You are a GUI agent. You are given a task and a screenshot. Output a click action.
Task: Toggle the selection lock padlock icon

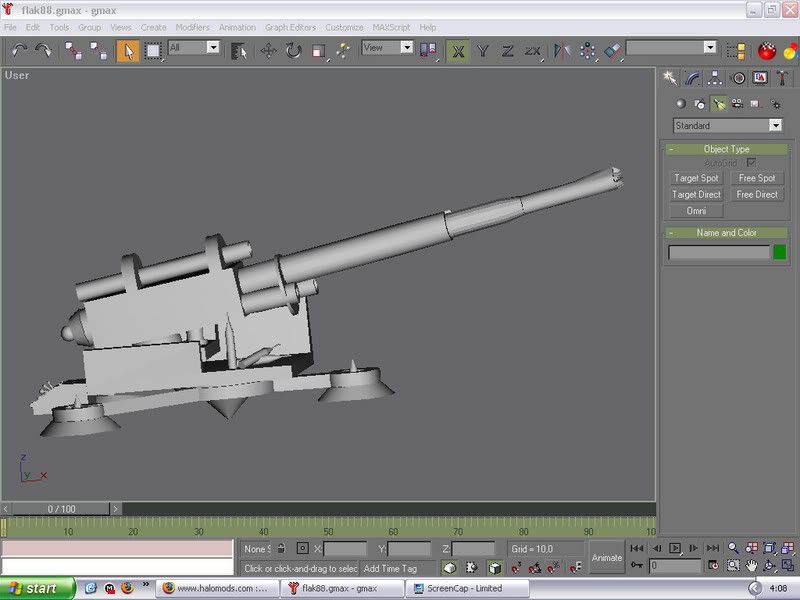(x=281, y=548)
